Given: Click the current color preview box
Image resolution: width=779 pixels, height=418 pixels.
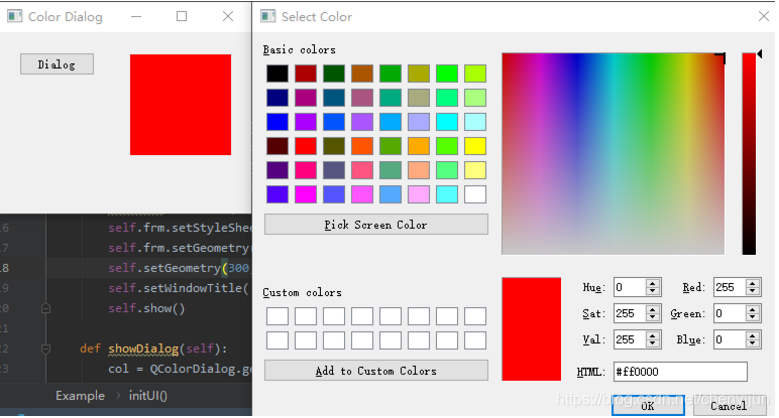Looking at the screenshot, I should point(531,329).
